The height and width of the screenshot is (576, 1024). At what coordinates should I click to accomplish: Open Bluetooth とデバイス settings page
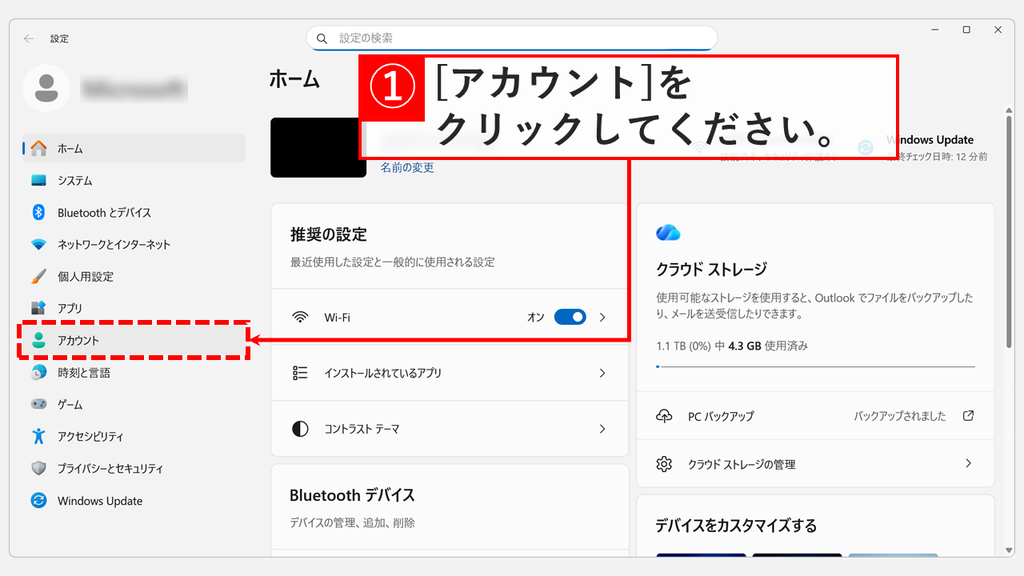point(134,212)
